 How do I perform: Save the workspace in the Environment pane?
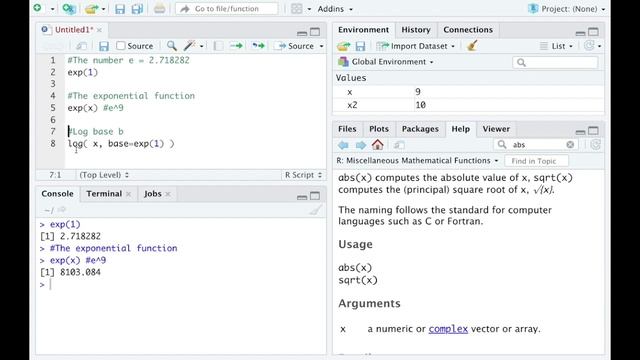[360, 46]
